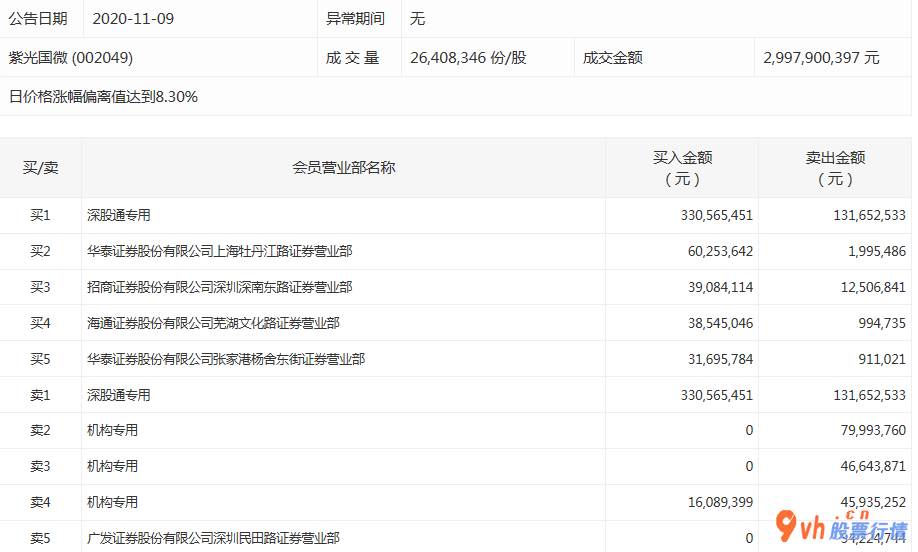The width and height of the screenshot is (918, 552).
Task: Click 深股通专用 in the 买1 row
Action: pos(119,215)
